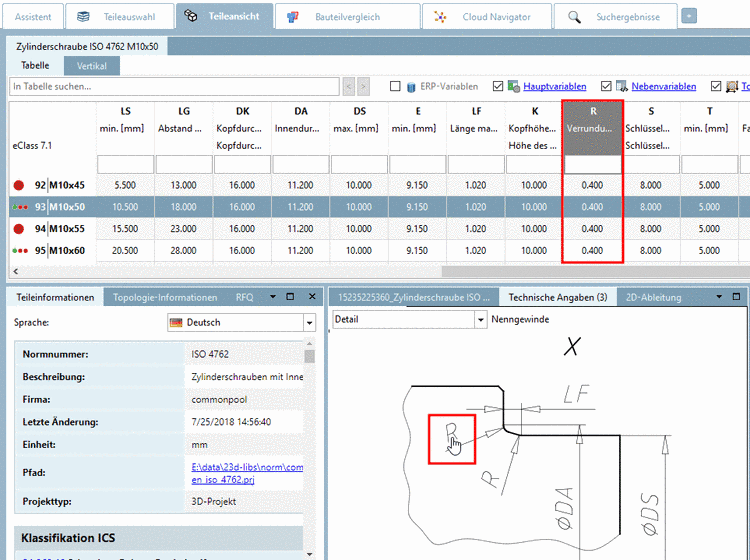The height and width of the screenshot is (560, 750).
Task: Click the German flag icon
Action: pyautogui.click(x=176, y=322)
